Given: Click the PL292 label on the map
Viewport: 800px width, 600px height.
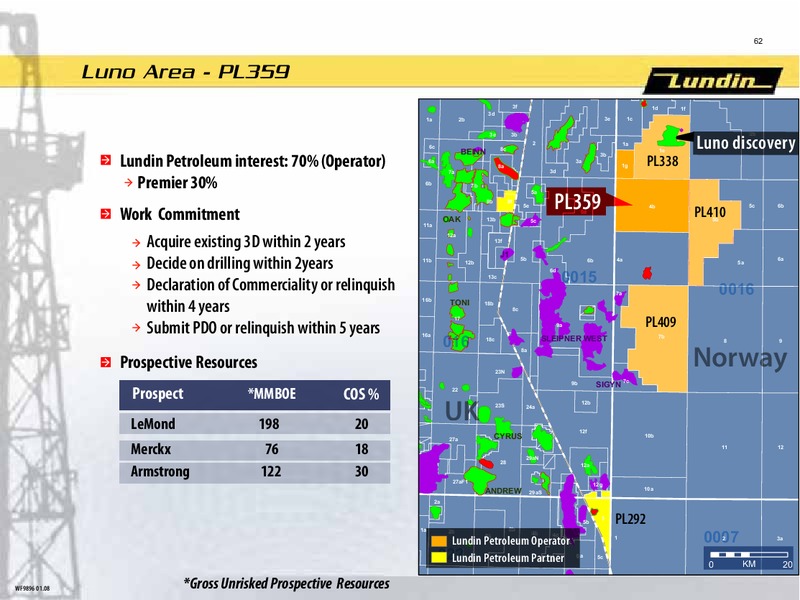Looking at the screenshot, I should pos(630,519).
